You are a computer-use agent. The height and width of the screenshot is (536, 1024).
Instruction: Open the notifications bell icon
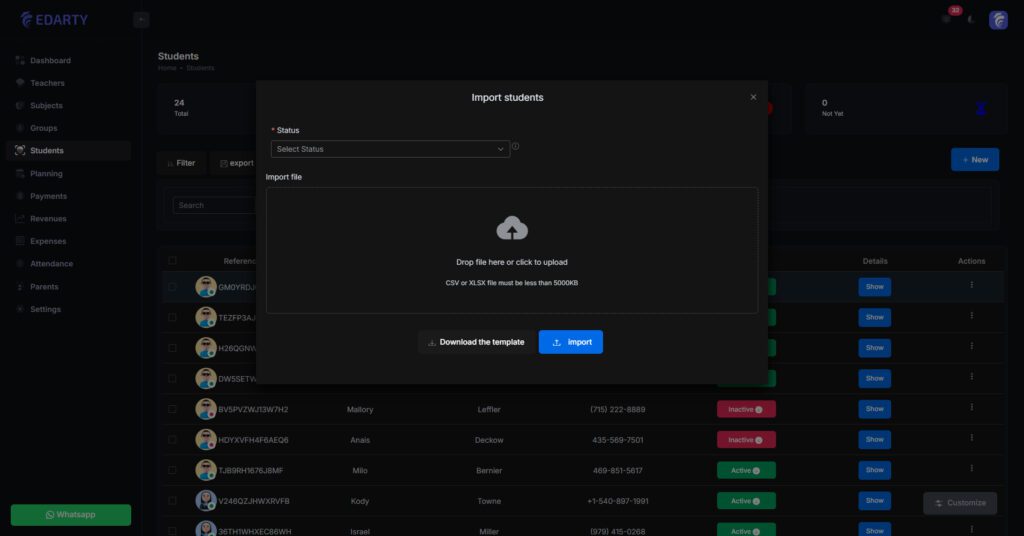(946, 19)
